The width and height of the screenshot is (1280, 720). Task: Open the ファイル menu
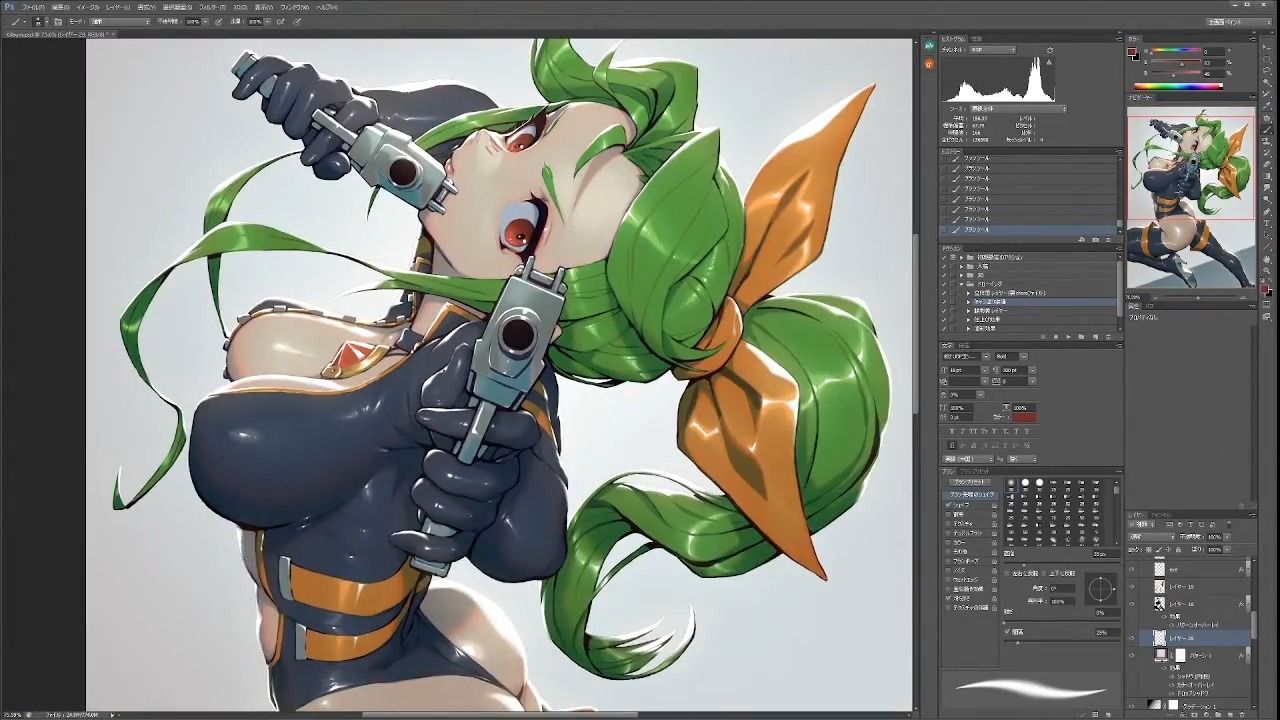[x=33, y=6]
